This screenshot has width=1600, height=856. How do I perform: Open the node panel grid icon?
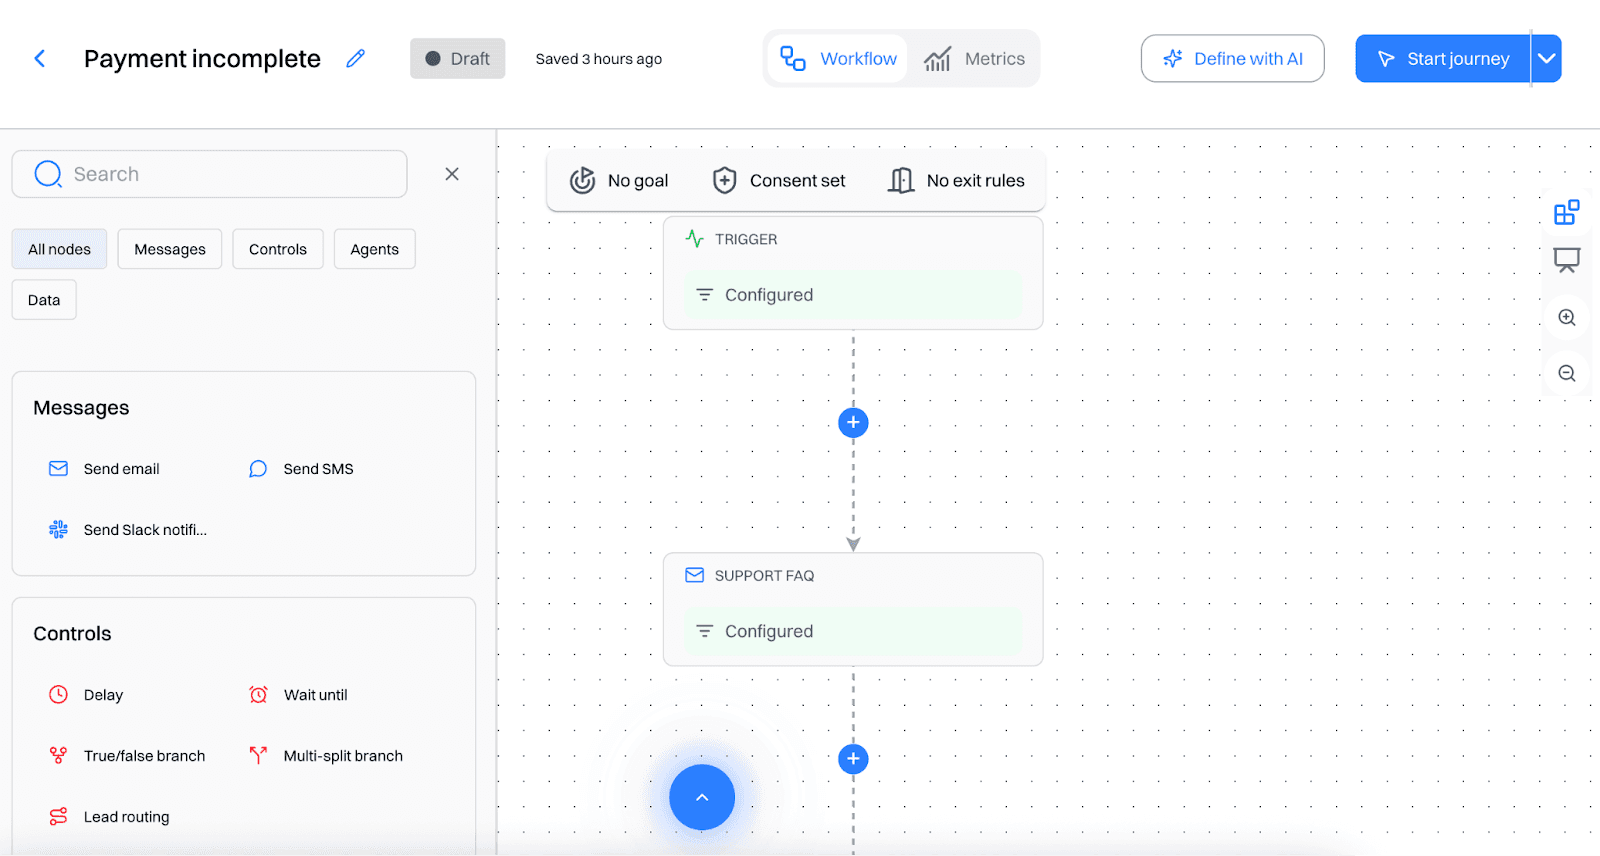click(1566, 212)
